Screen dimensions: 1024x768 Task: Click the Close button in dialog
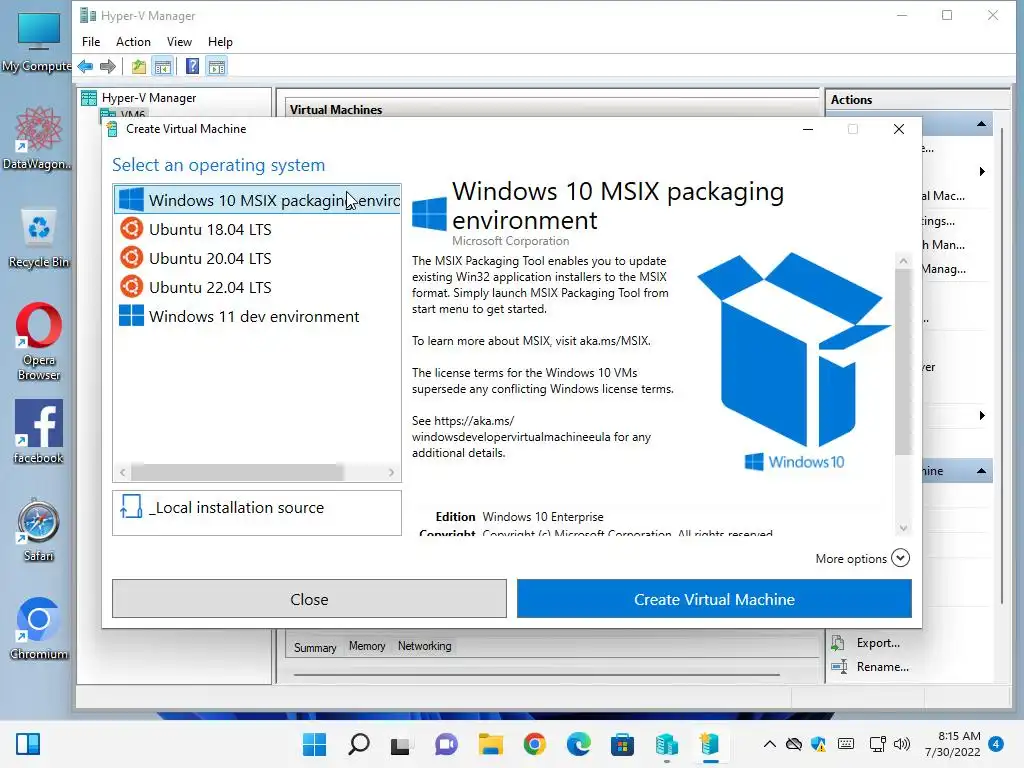(310, 598)
